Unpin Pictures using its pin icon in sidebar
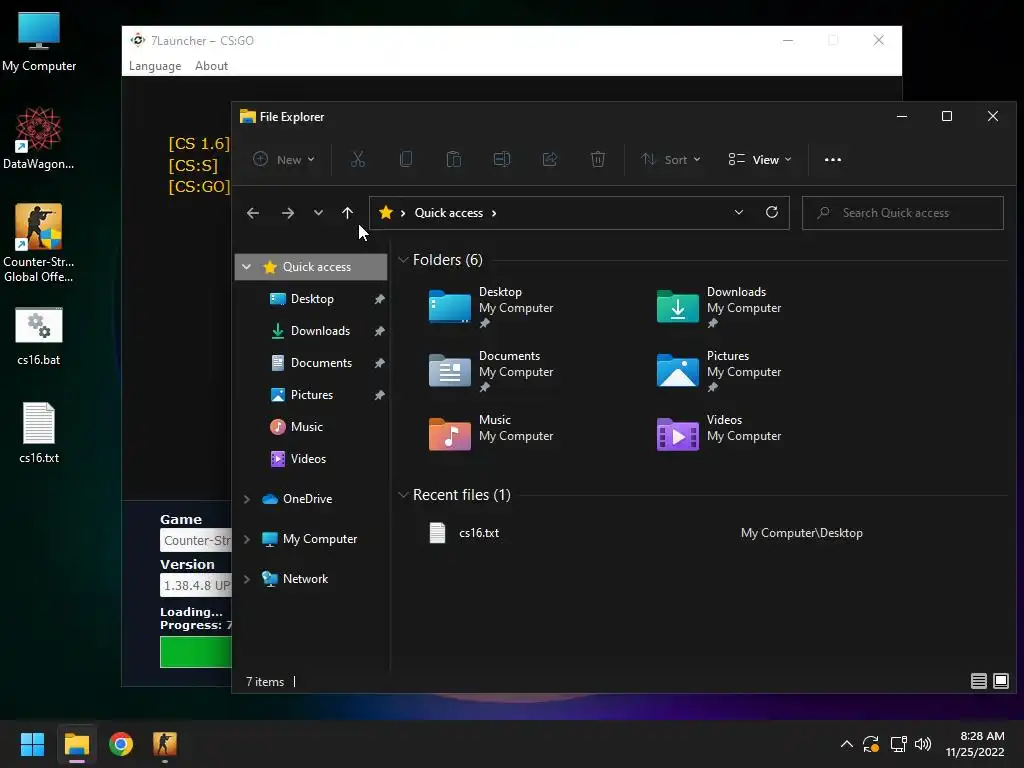 (379, 395)
